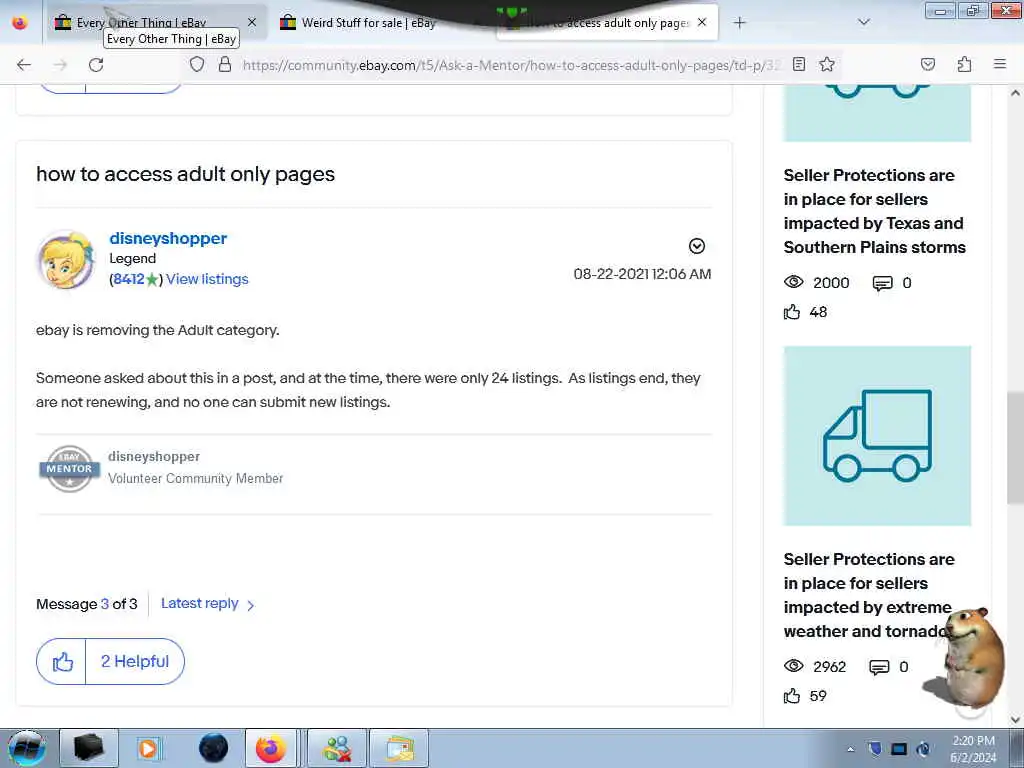
Task: Click the address bar URL field
Action: 511,65
